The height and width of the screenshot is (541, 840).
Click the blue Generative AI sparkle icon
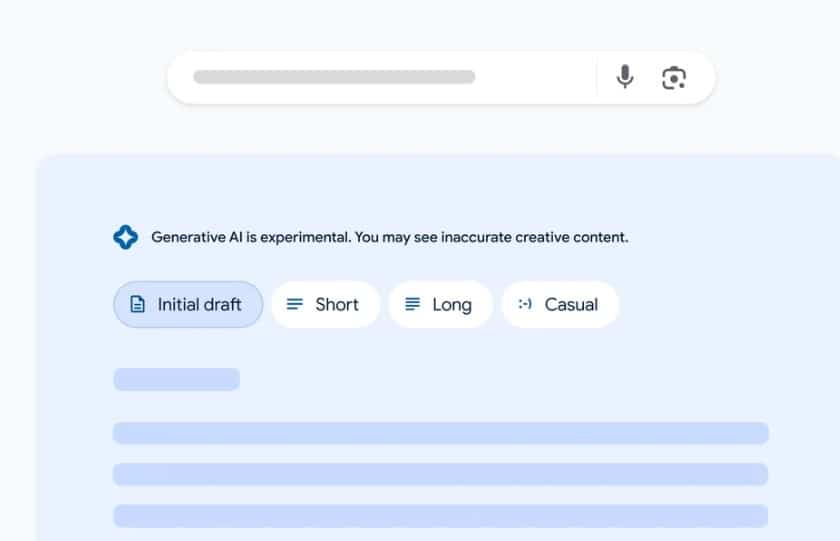pyautogui.click(x=125, y=237)
